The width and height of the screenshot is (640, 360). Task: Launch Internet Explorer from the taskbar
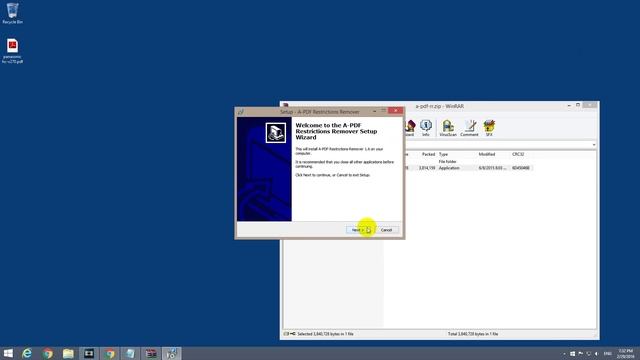click(27, 353)
